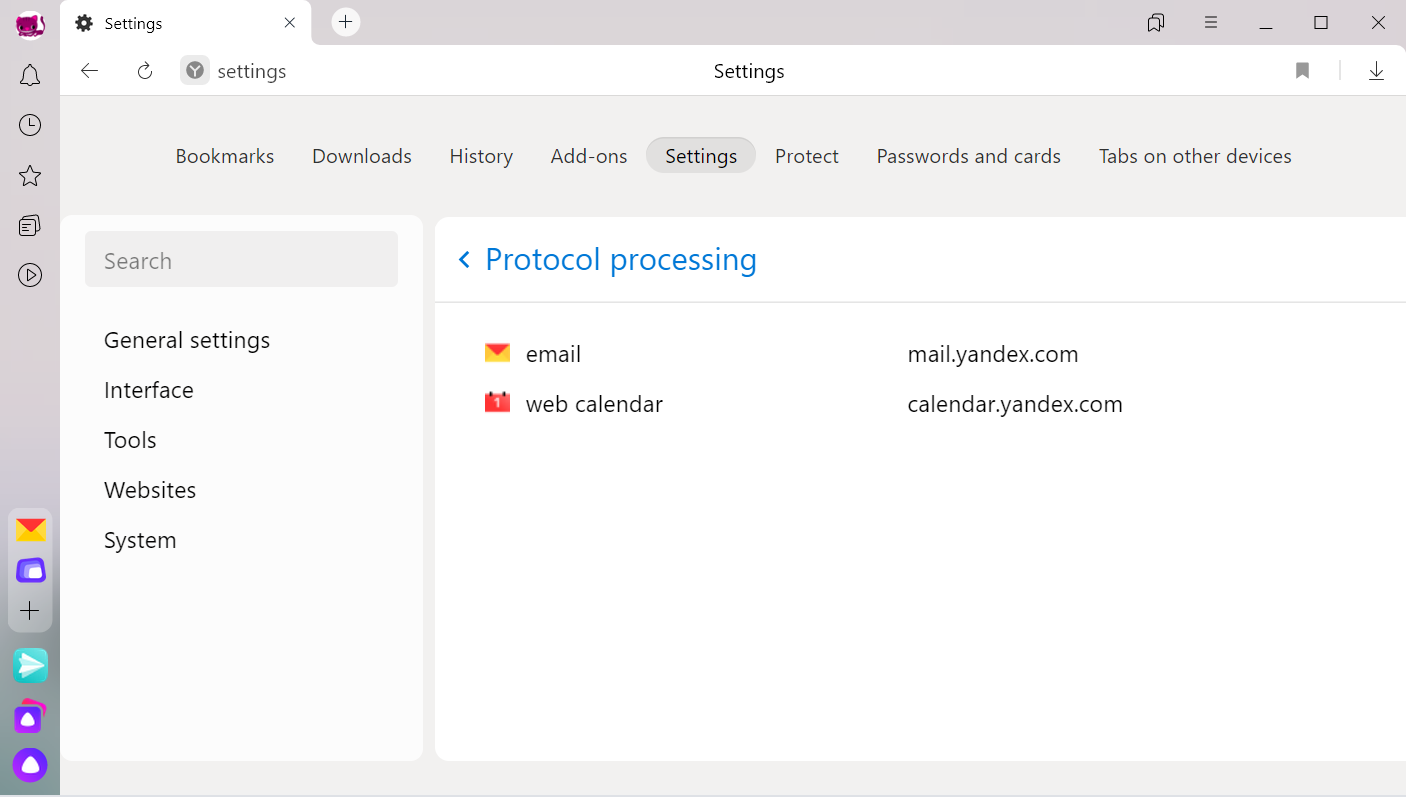Launch the Alice voice assistant round icon
1406x797 pixels.
coord(30,765)
